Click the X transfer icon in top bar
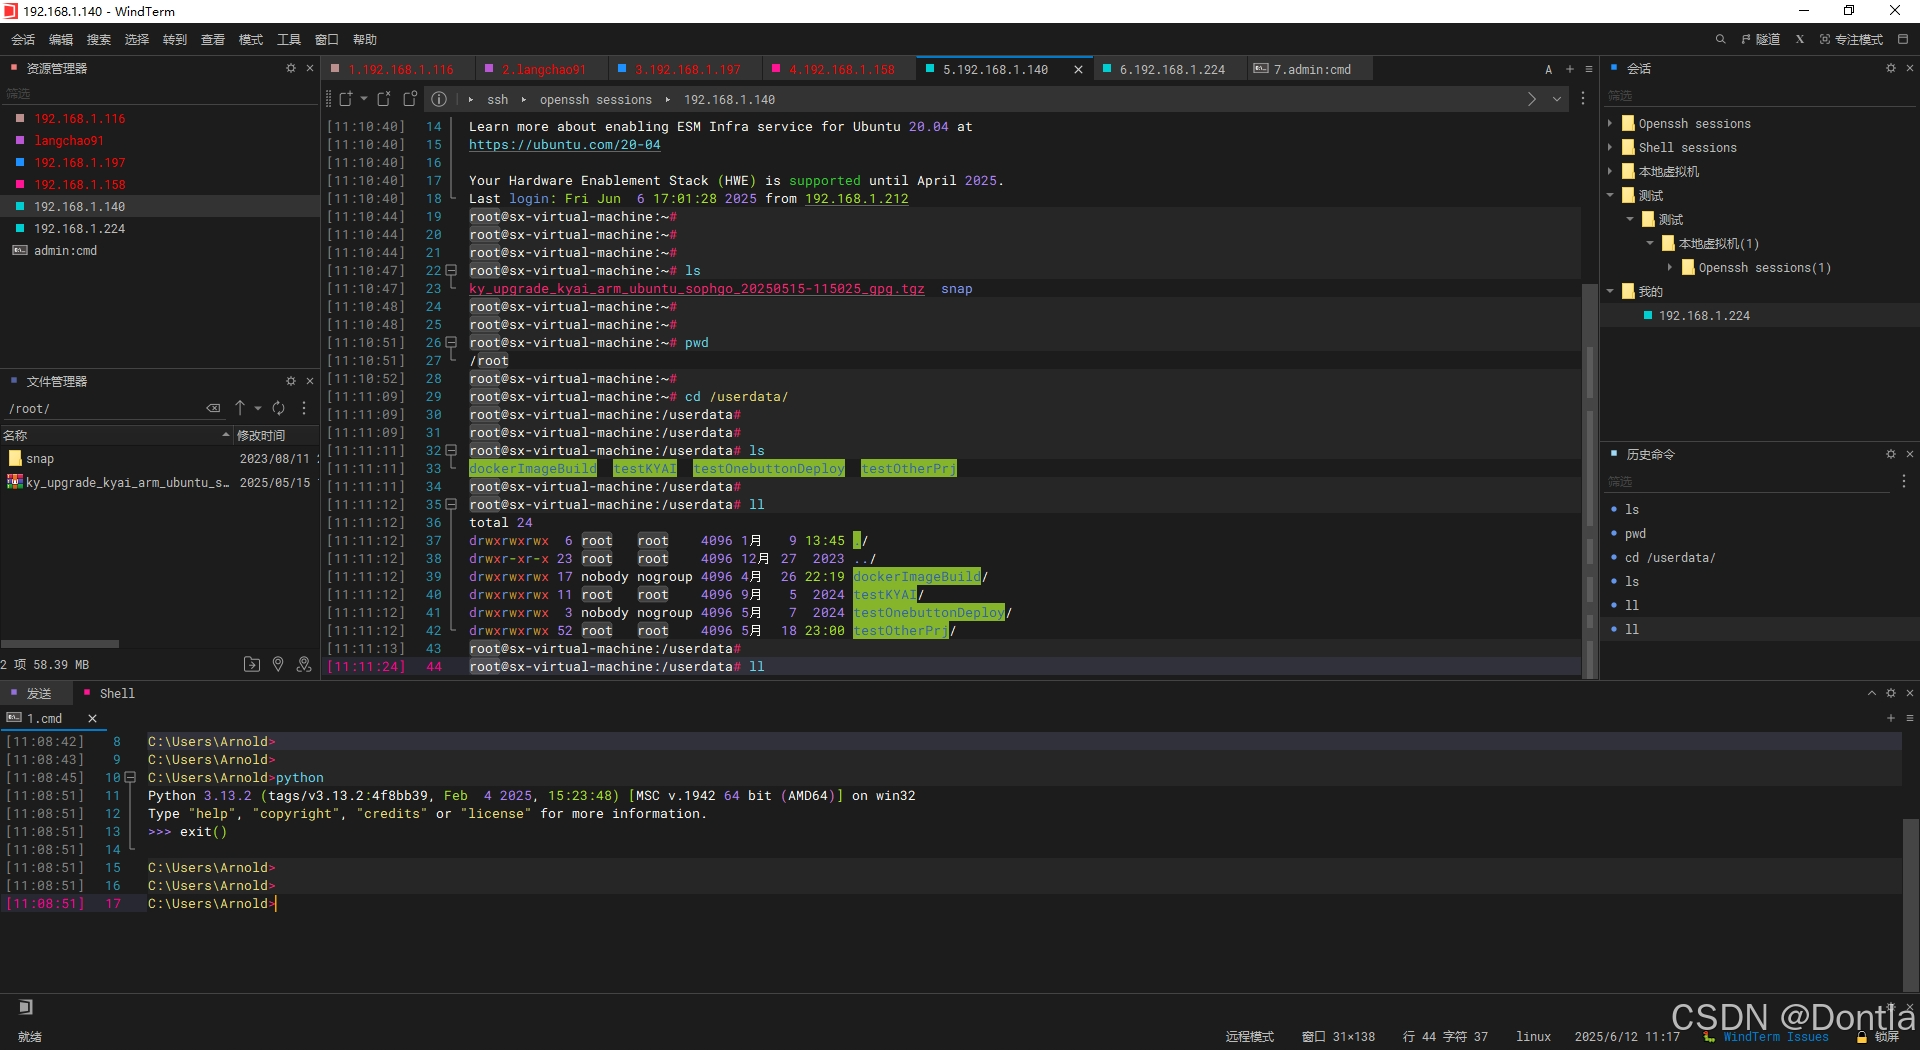Image resolution: width=1920 pixels, height=1050 pixels. [1800, 39]
